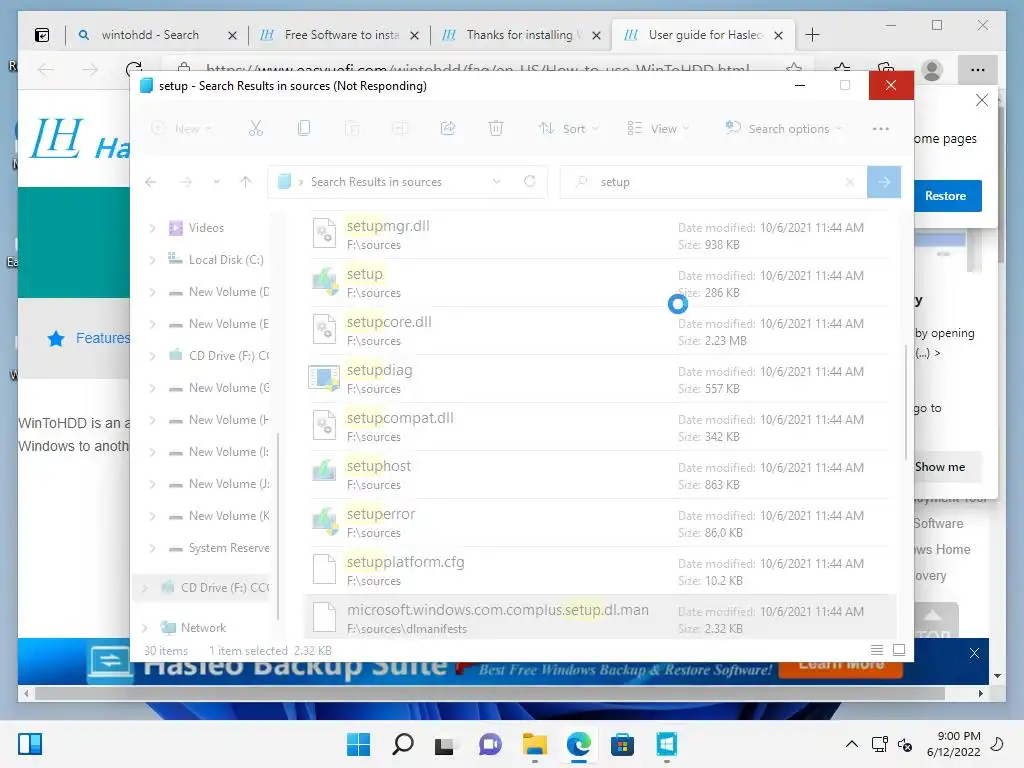
Task: Close the Hasleo Backup Suite banner ad
Action: tap(974, 653)
